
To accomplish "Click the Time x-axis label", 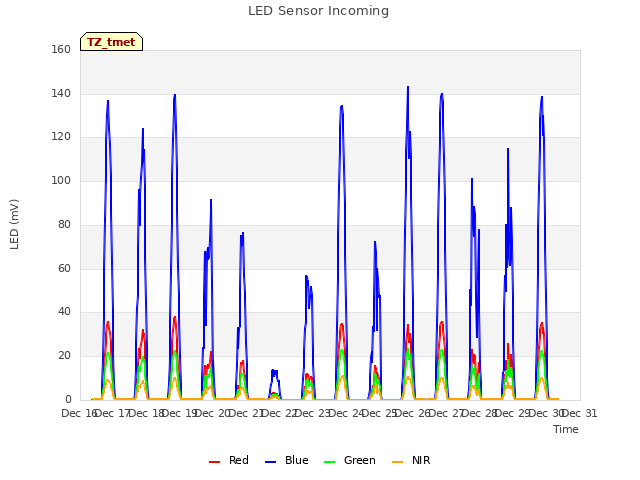I will click(566, 429).
